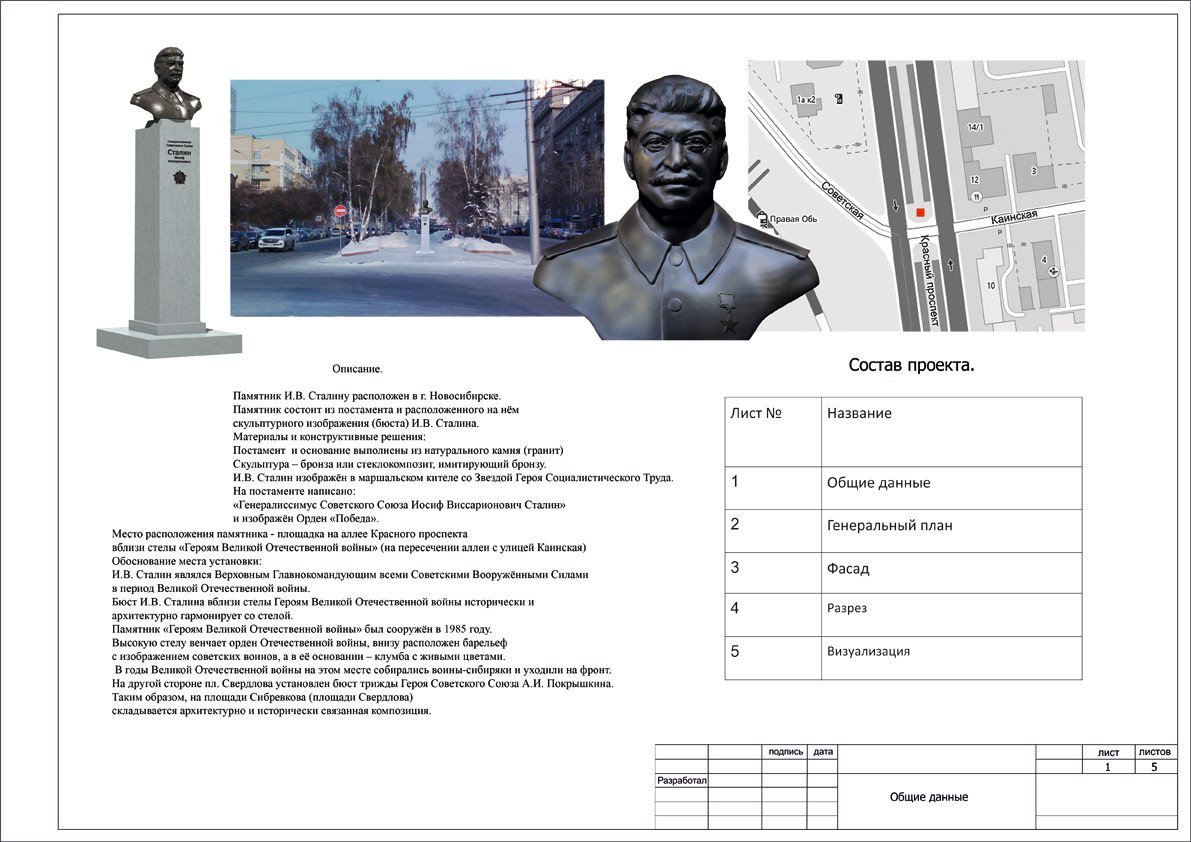1191x842 pixels.
Task: Click the red square marker on the map
Action: point(920,212)
